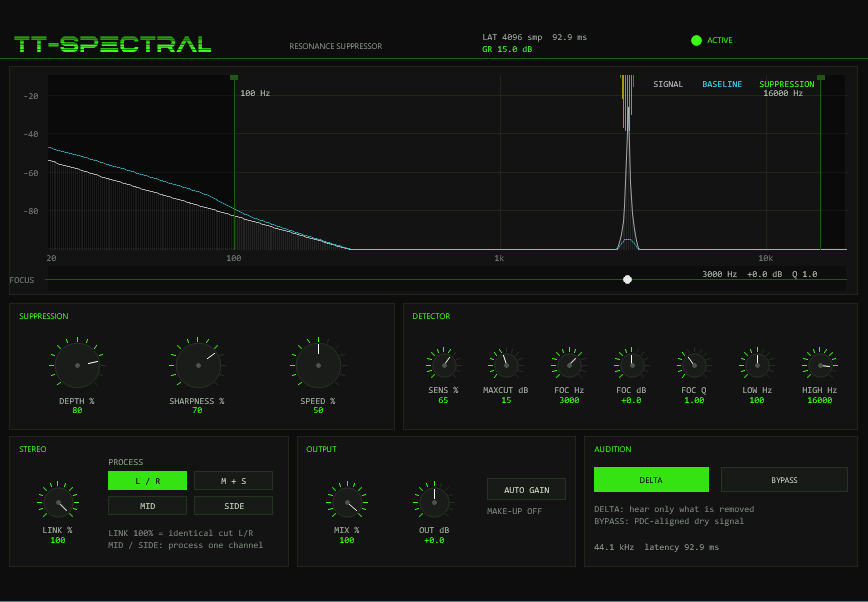Click the 44.1 kHz sample rate text
This screenshot has height=602, width=868.
tap(614, 547)
